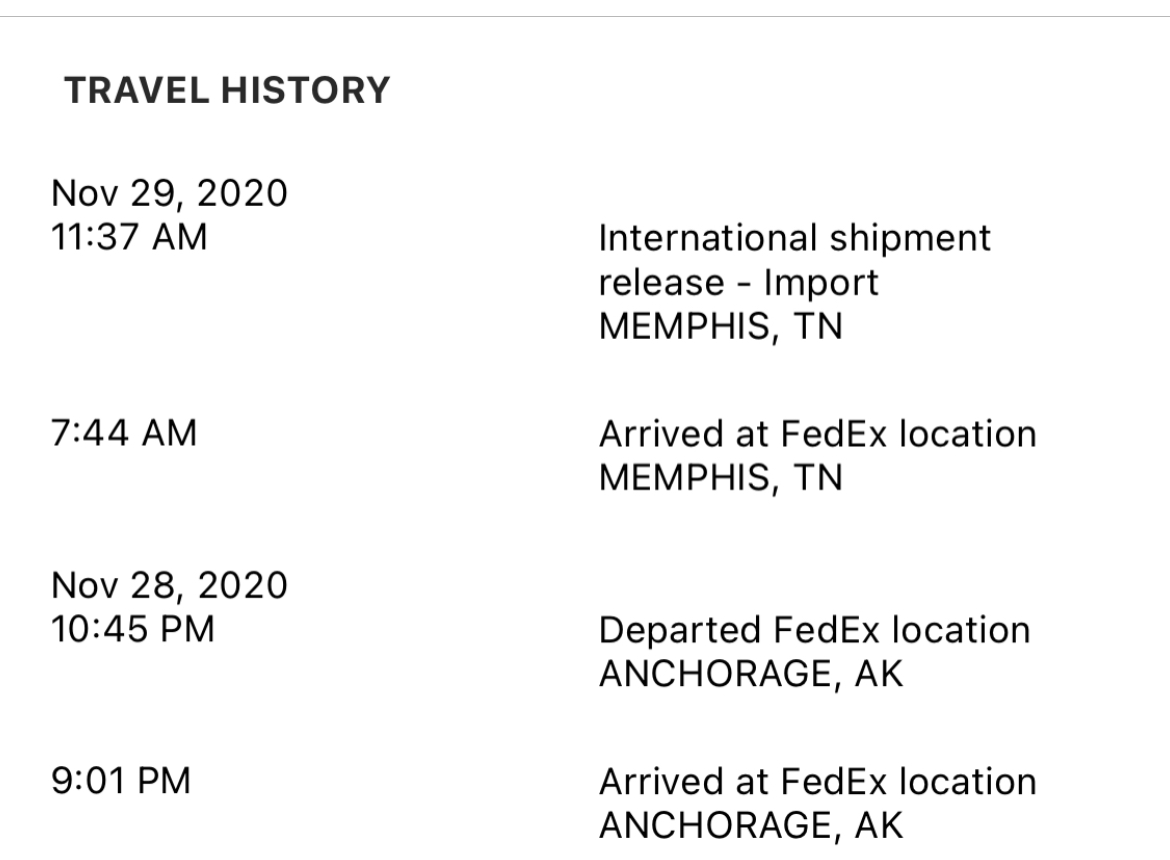
Task: Click the 10:45 PM timestamp
Action: pyautogui.click(x=132, y=630)
